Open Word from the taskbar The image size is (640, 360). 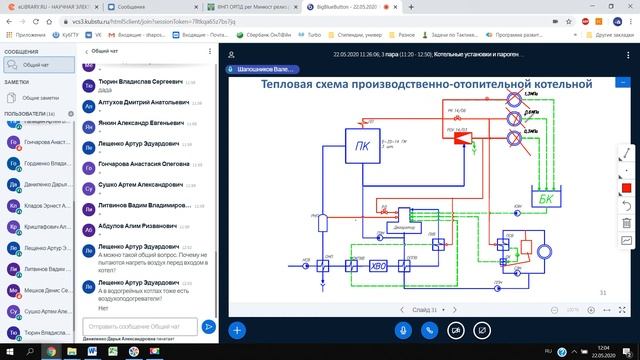pos(92,351)
